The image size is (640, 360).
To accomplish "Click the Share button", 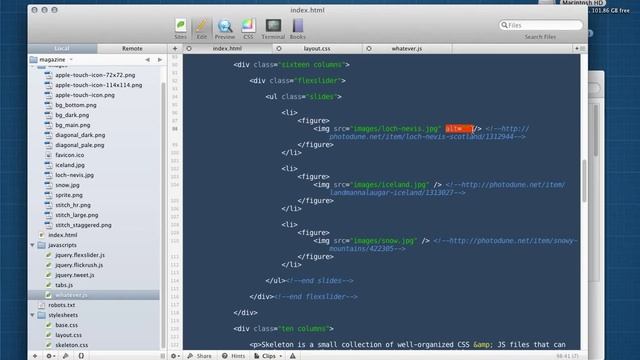I will click(200, 356).
